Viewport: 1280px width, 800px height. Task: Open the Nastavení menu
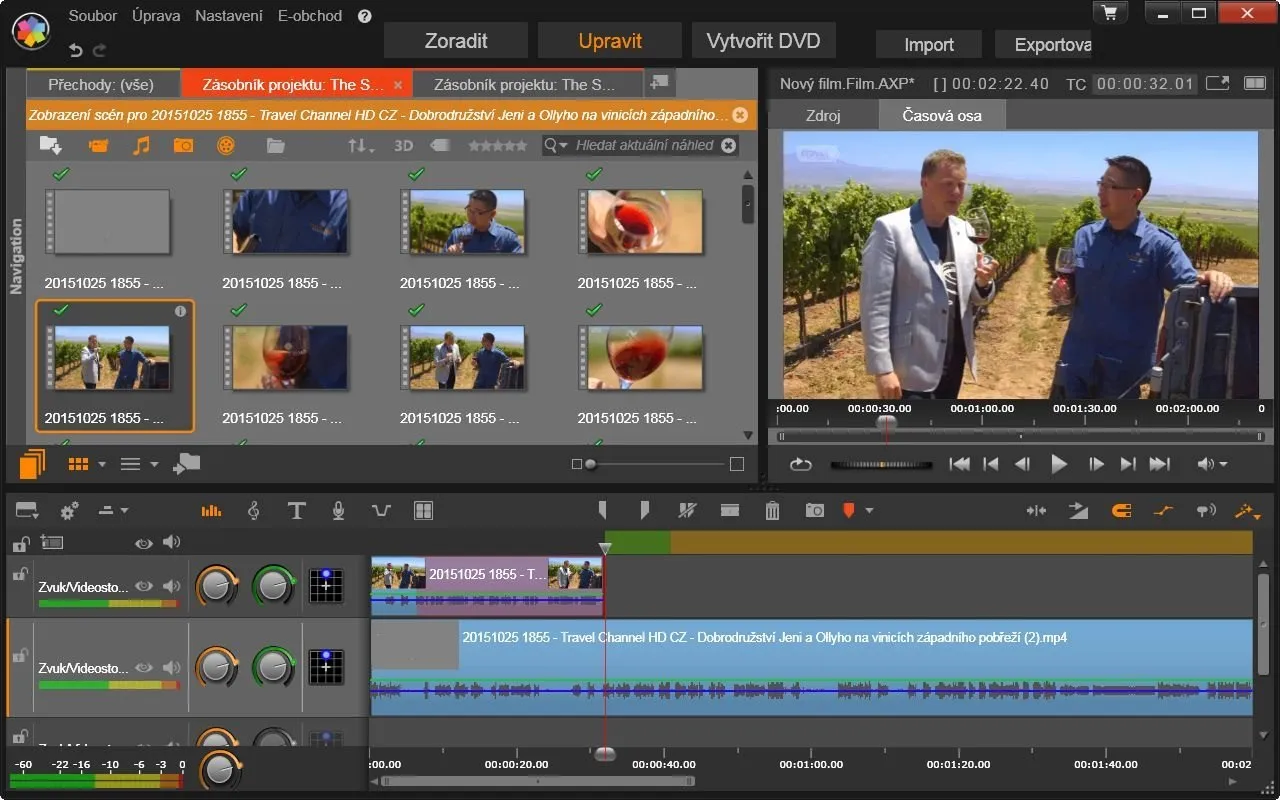coord(229,16)
